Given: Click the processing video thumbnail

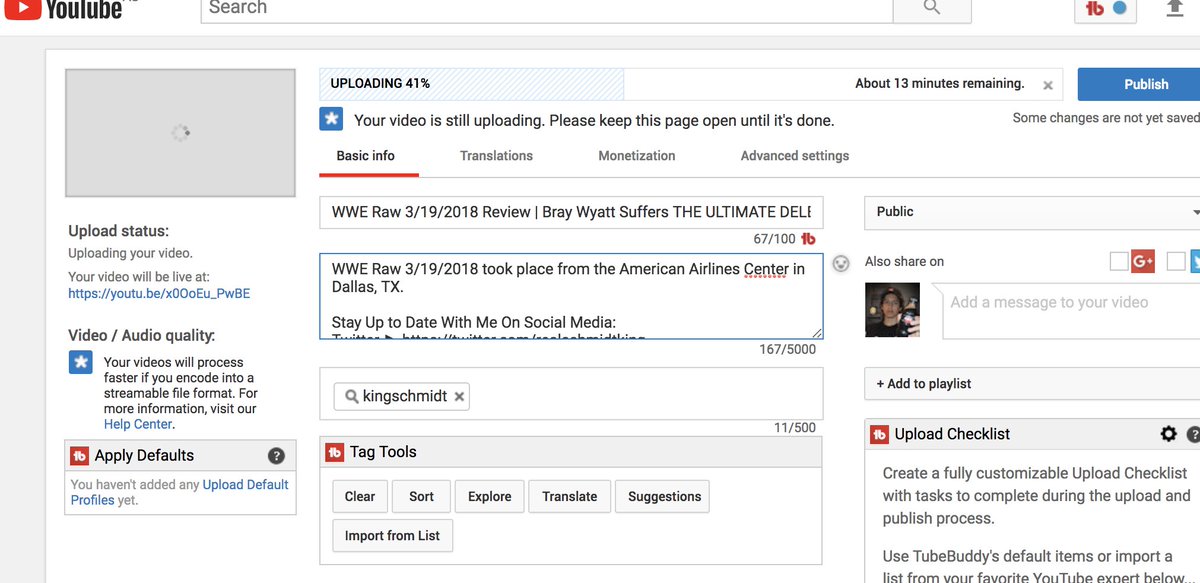Looking at the screenshot, I should [x=180, y=133].
